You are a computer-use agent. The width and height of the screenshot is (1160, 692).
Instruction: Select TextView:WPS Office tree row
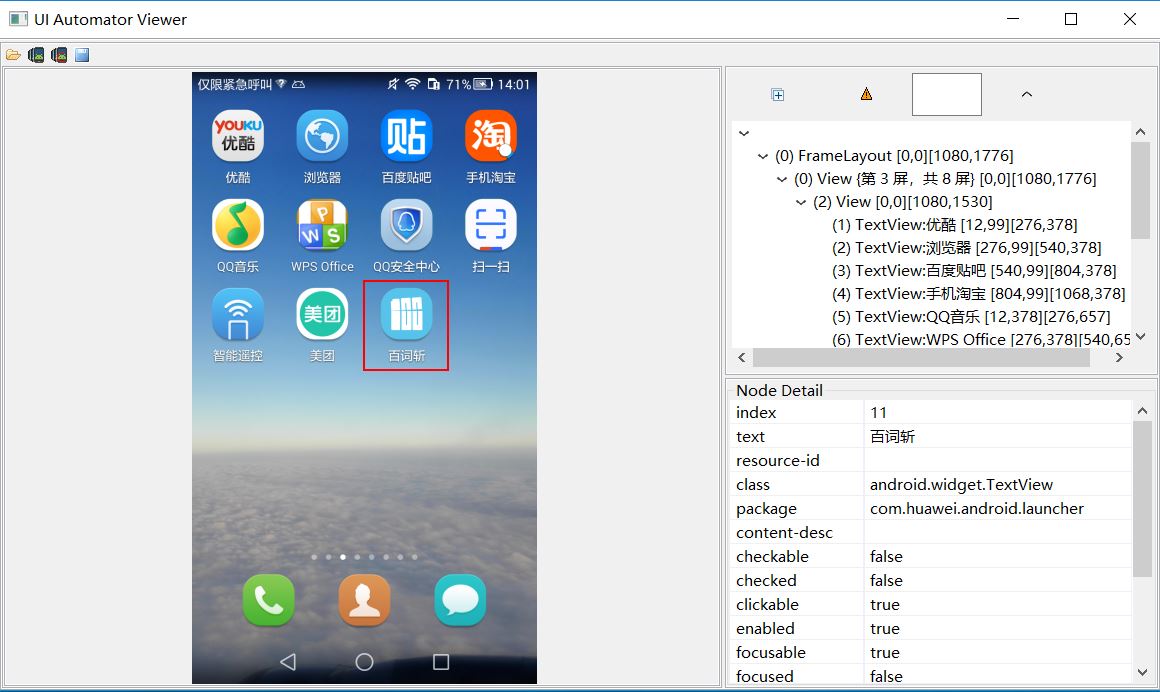(x=981, y=339)
